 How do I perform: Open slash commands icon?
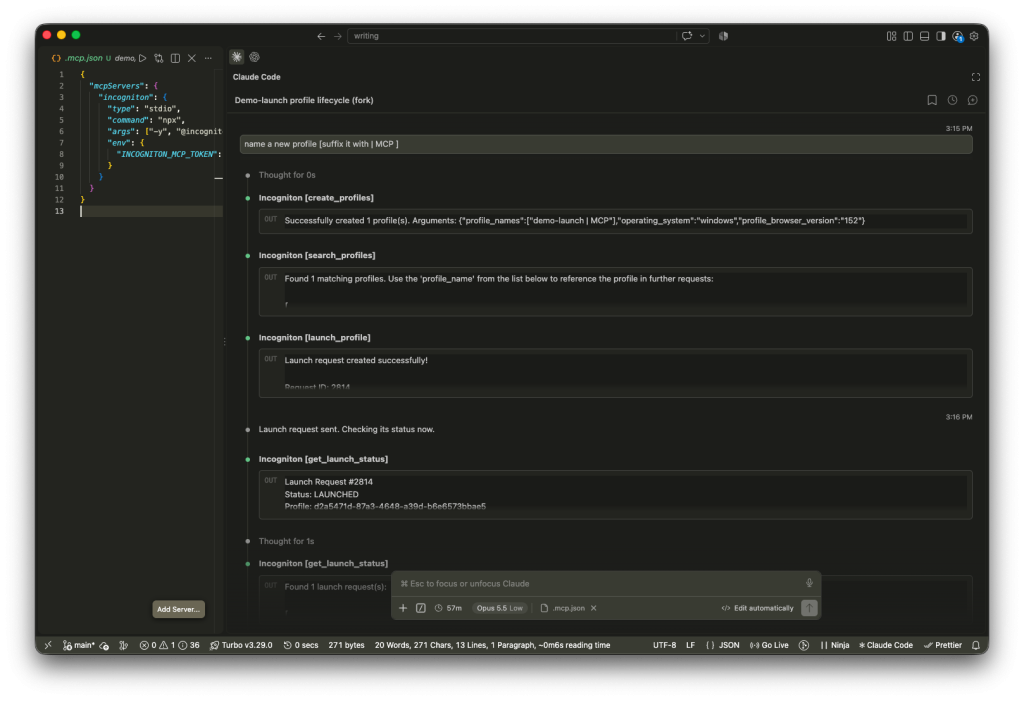click(x=421, y=608)
